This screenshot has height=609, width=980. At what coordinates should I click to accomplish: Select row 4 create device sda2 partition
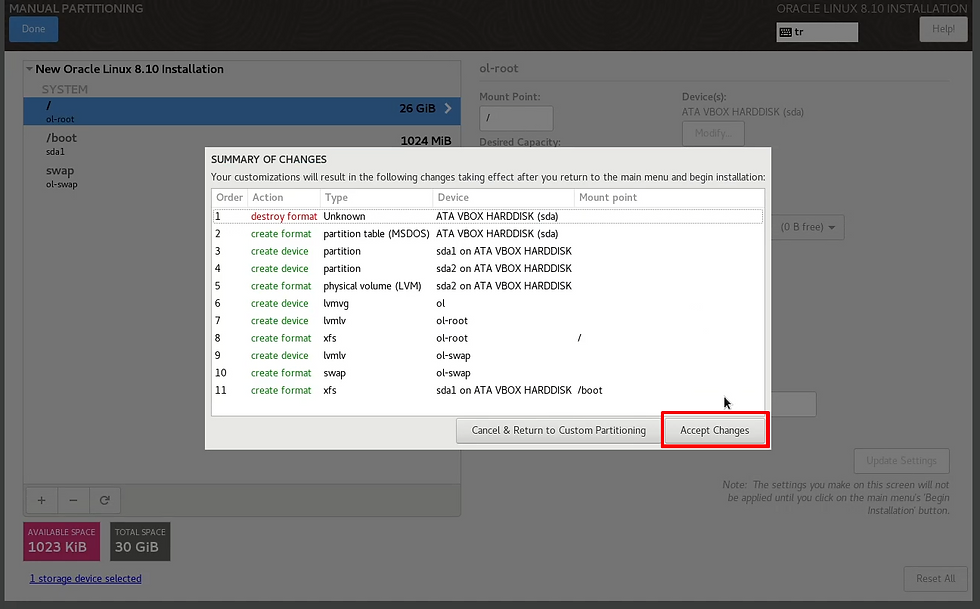(488, 268)
